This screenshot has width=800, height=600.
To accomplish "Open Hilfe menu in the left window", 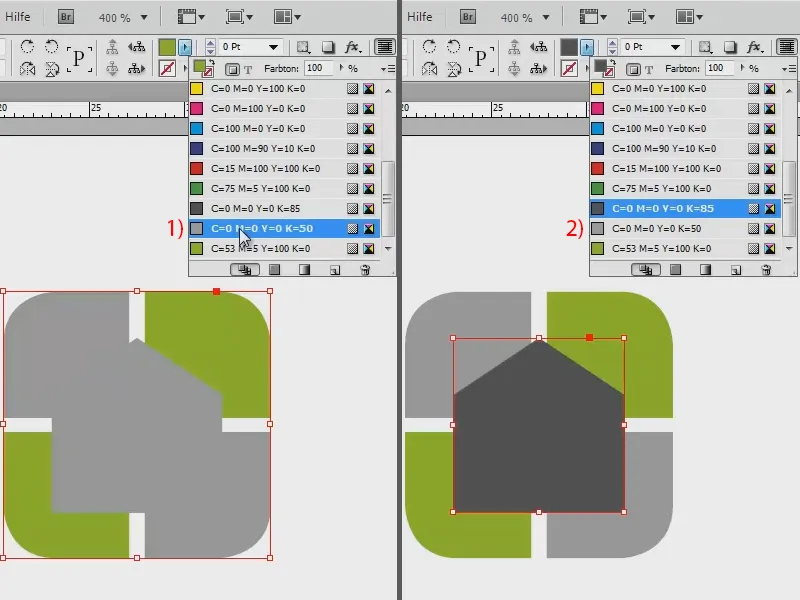I will point(18,17).
